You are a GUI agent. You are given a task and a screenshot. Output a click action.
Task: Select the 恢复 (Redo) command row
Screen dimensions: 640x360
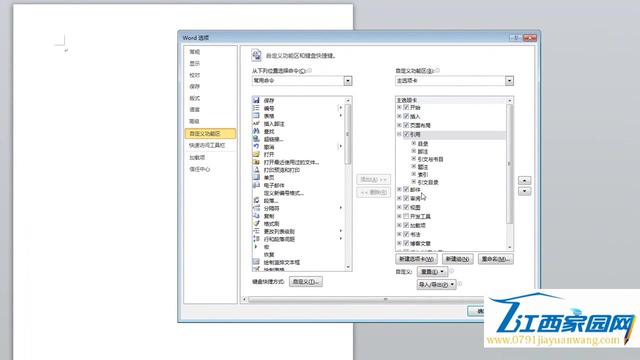[x=298, y=255]
